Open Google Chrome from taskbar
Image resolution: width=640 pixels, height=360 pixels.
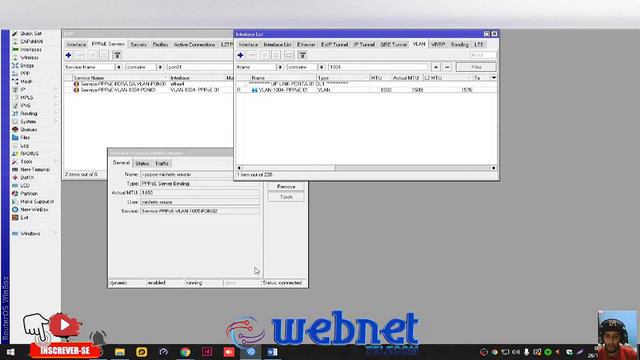[185, 352]
